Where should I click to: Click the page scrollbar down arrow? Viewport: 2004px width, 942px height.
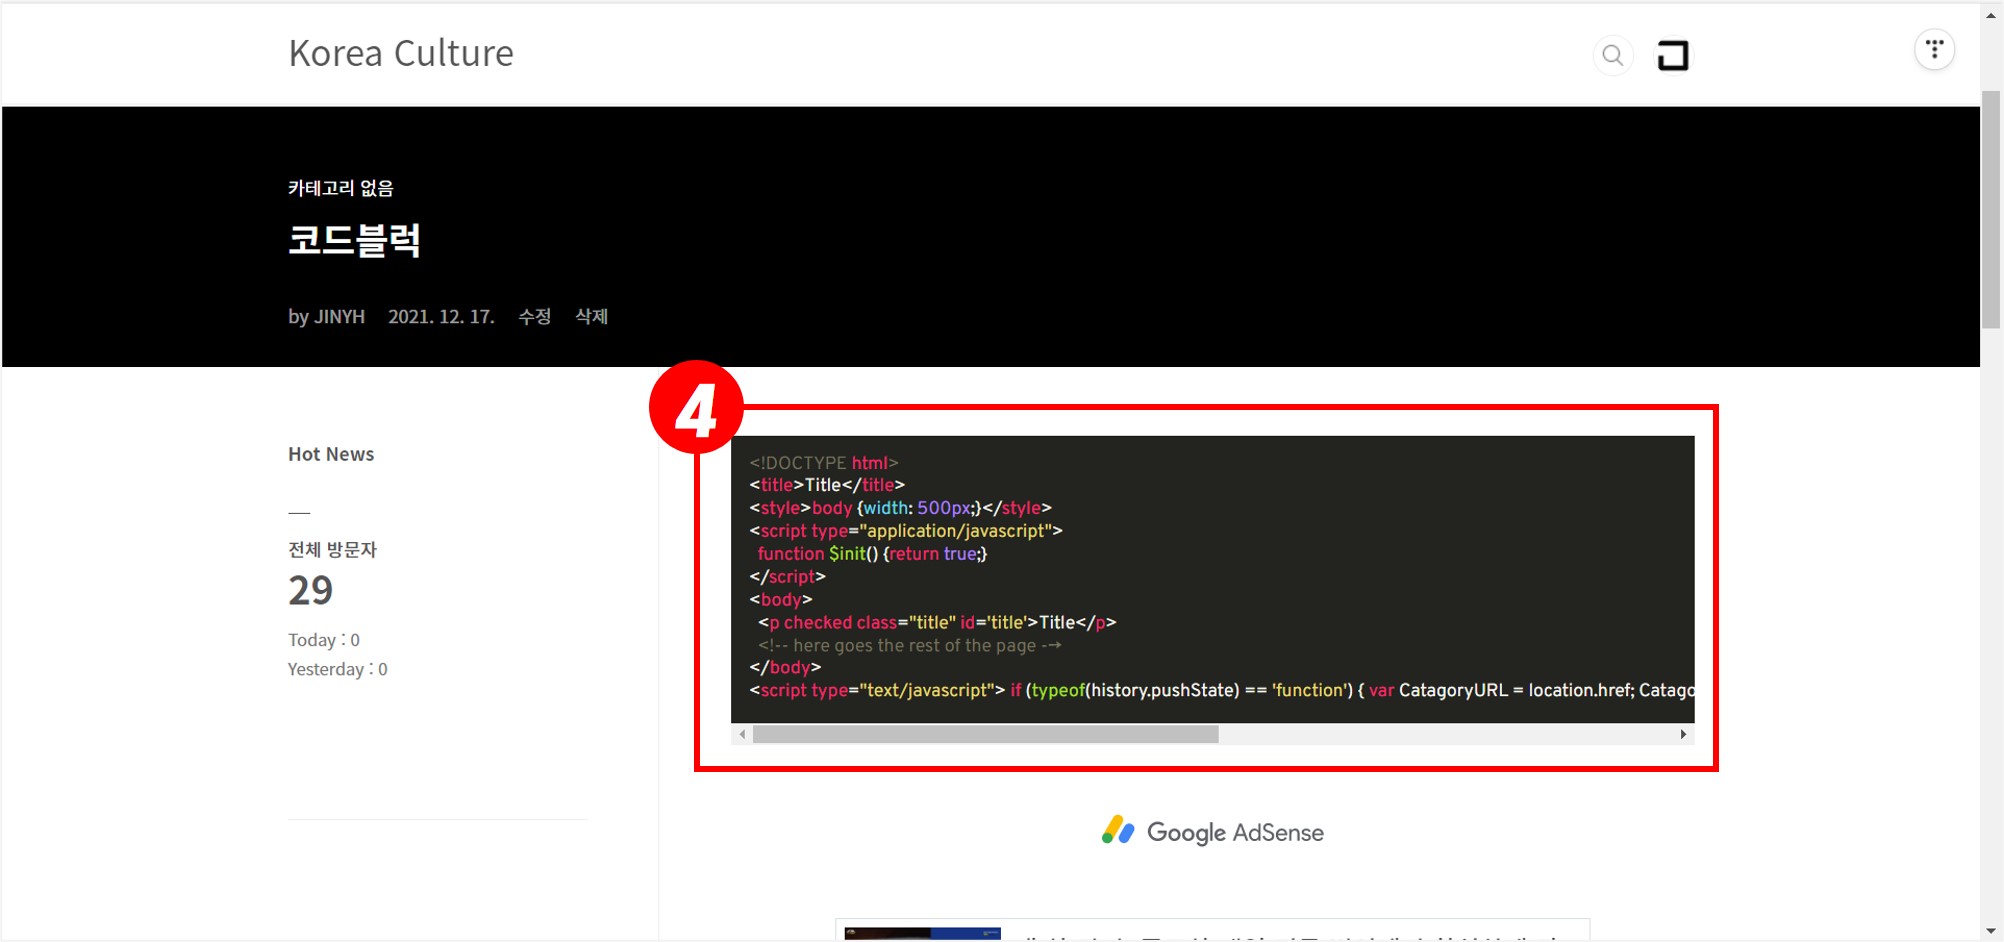click(x=1991, y=931)
